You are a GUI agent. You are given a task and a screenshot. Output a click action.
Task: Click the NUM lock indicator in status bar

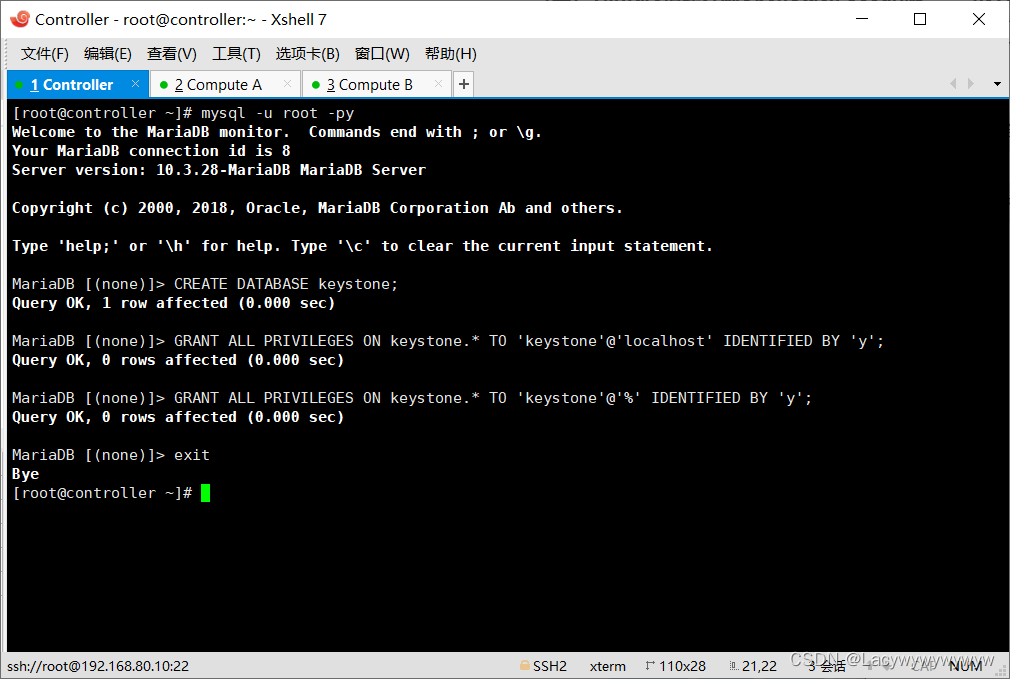(964, 665)
